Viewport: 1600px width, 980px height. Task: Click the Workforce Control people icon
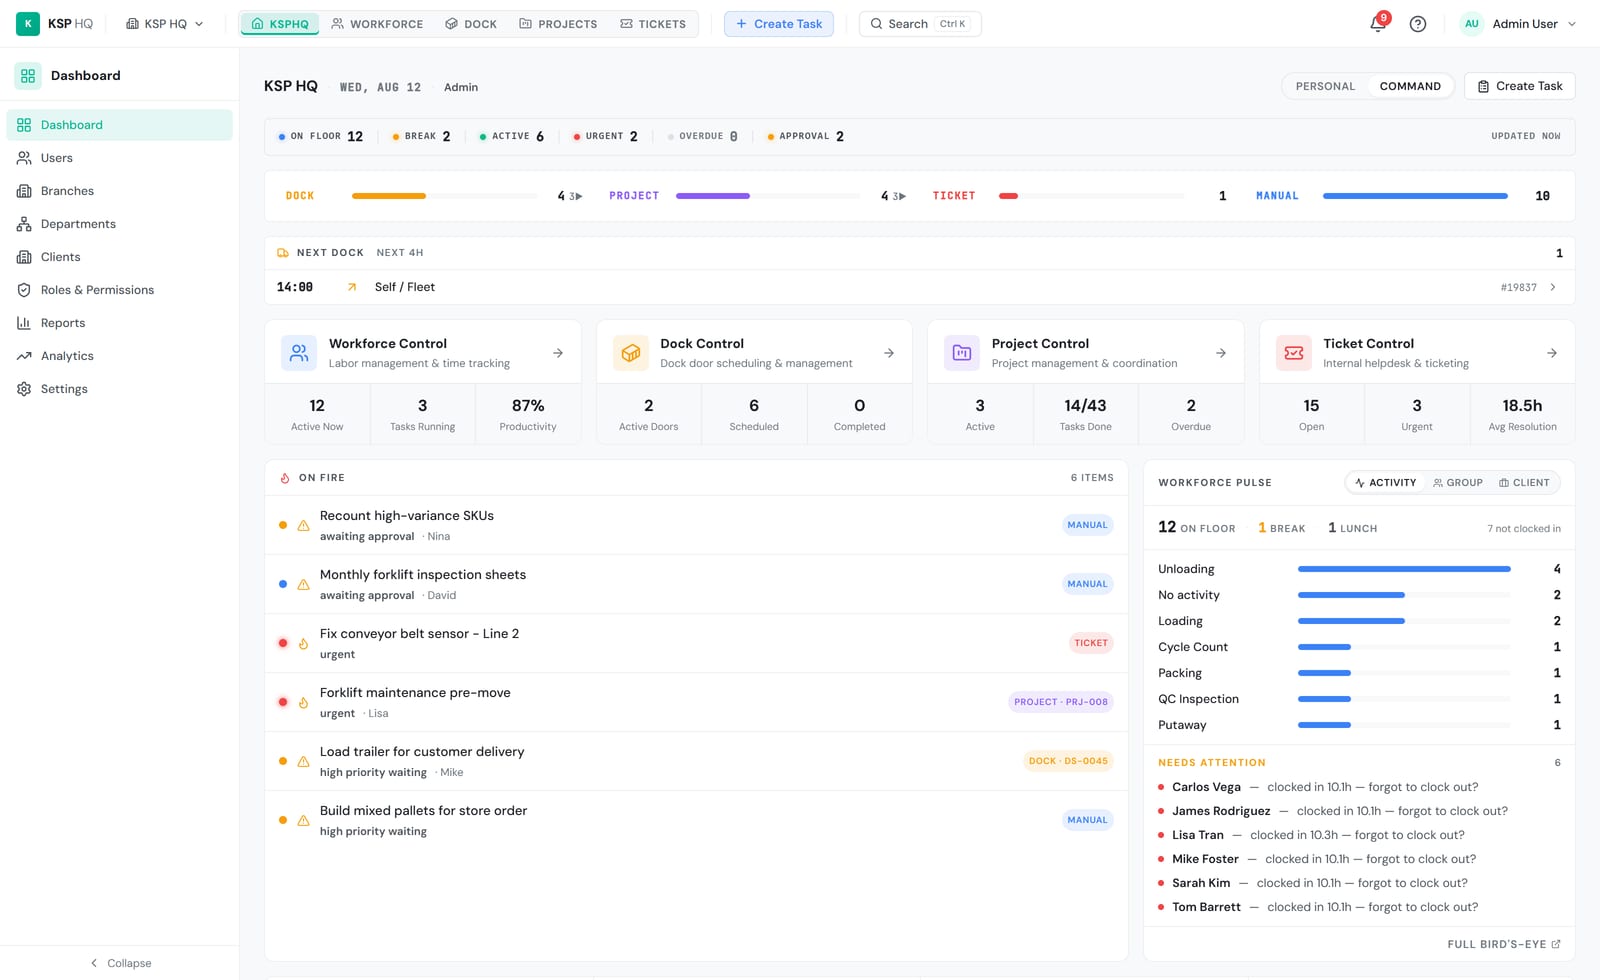click(x=299, y=353)
